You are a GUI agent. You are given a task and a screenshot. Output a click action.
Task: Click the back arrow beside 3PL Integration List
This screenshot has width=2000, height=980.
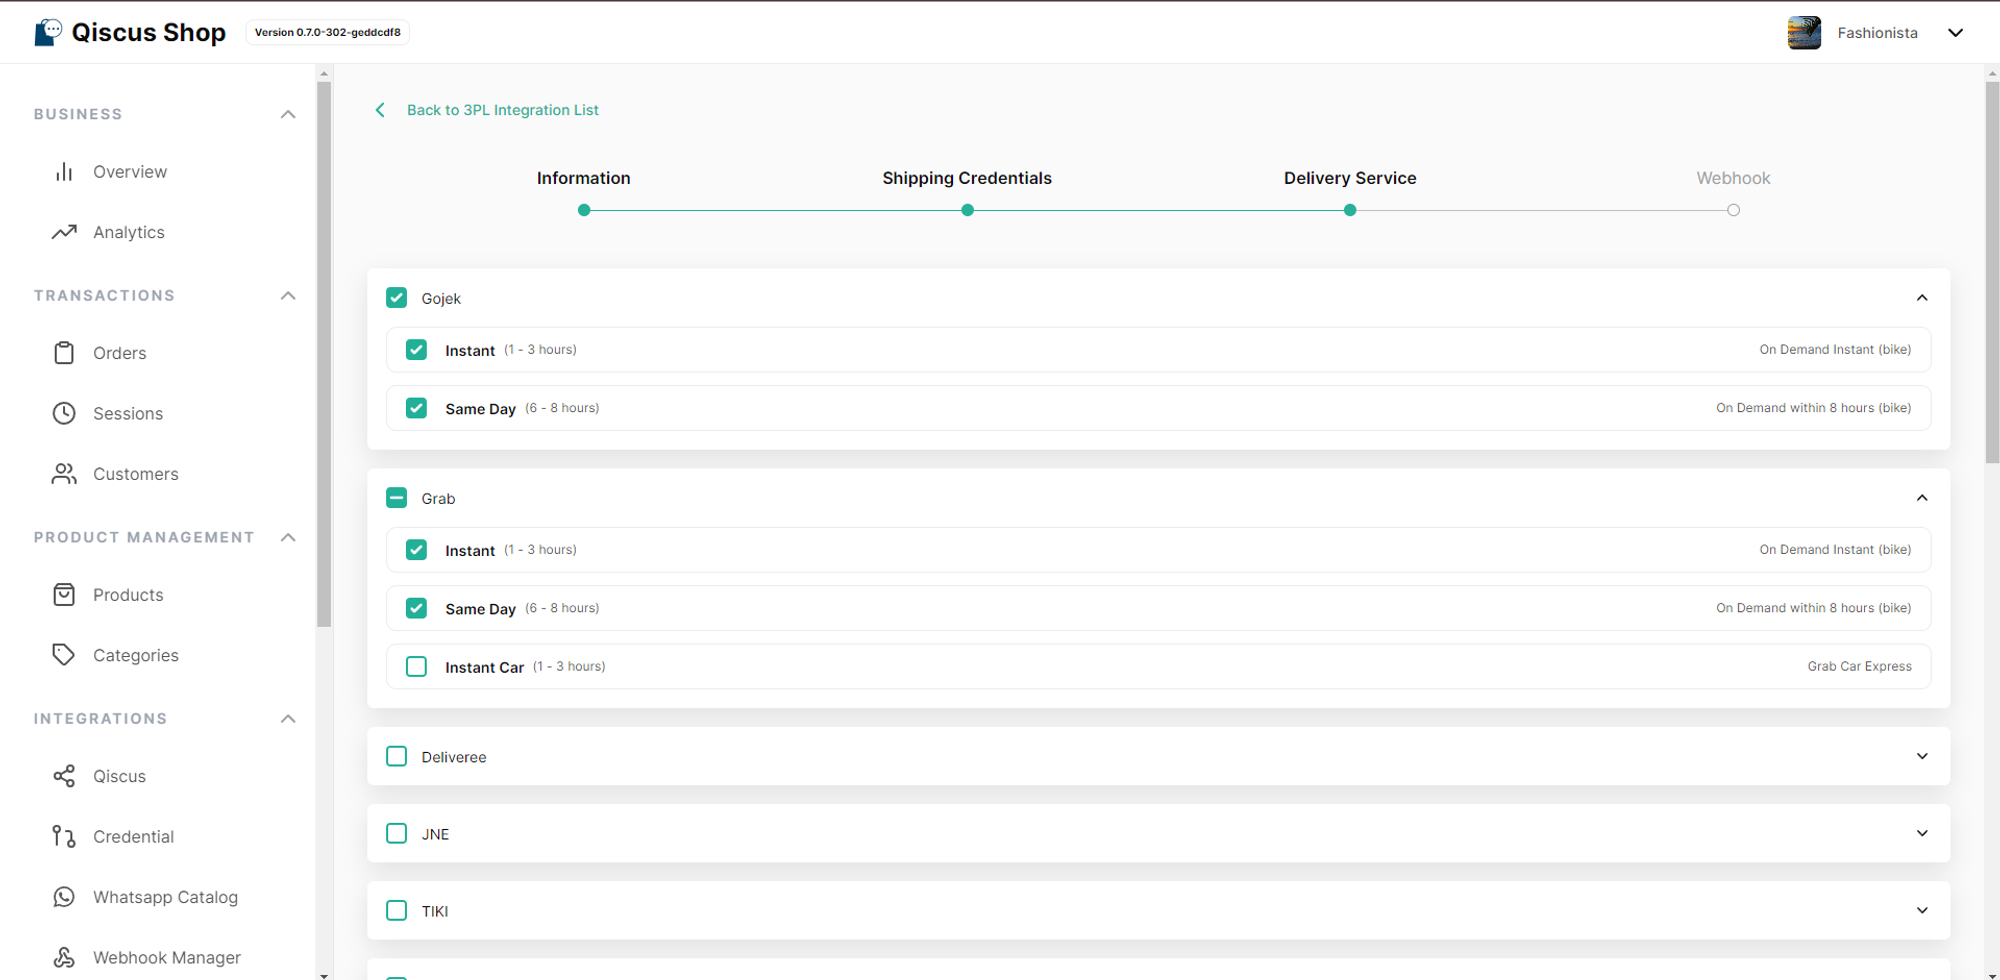click(x=380, y=110)
